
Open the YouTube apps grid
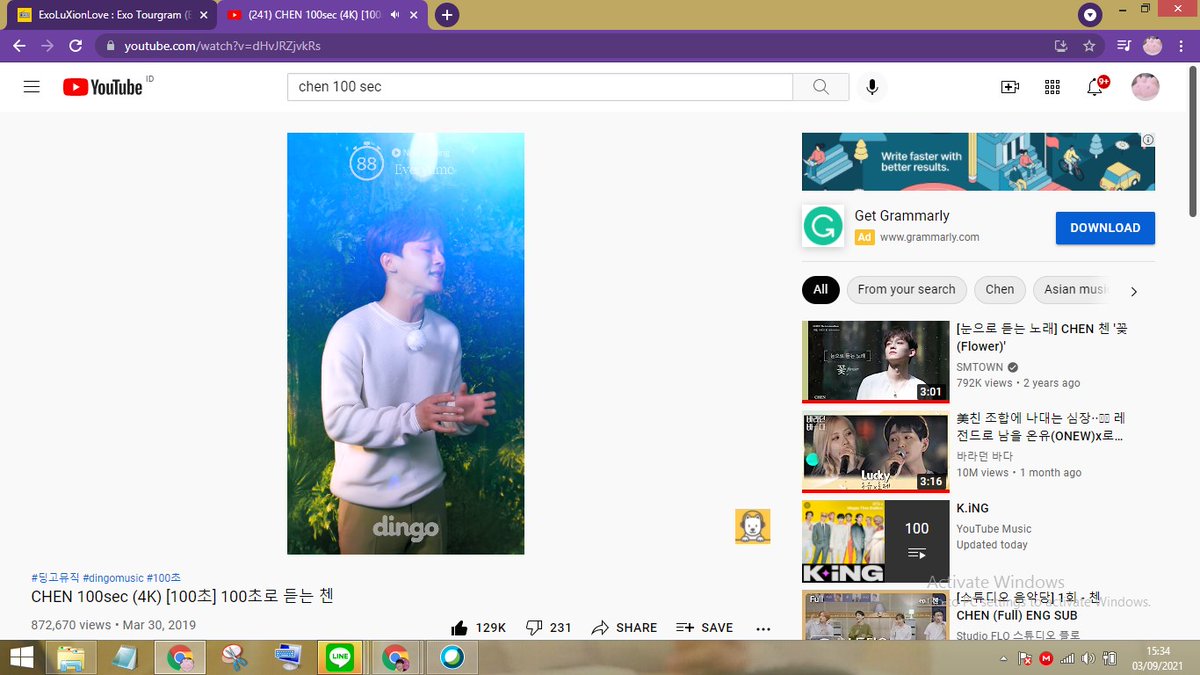click(x=1052, y=87)
